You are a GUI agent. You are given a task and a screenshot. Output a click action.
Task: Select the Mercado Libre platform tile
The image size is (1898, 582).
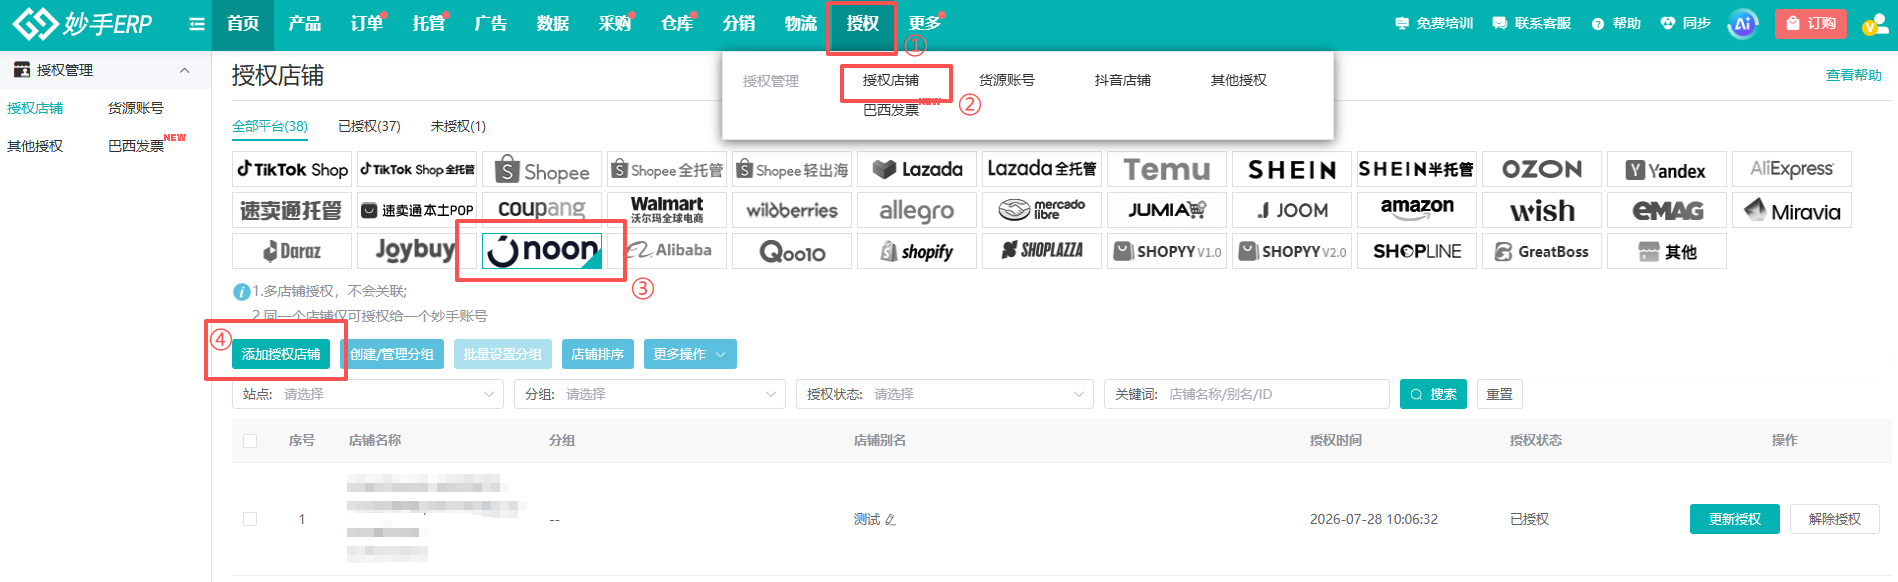tap(1042, 210)
